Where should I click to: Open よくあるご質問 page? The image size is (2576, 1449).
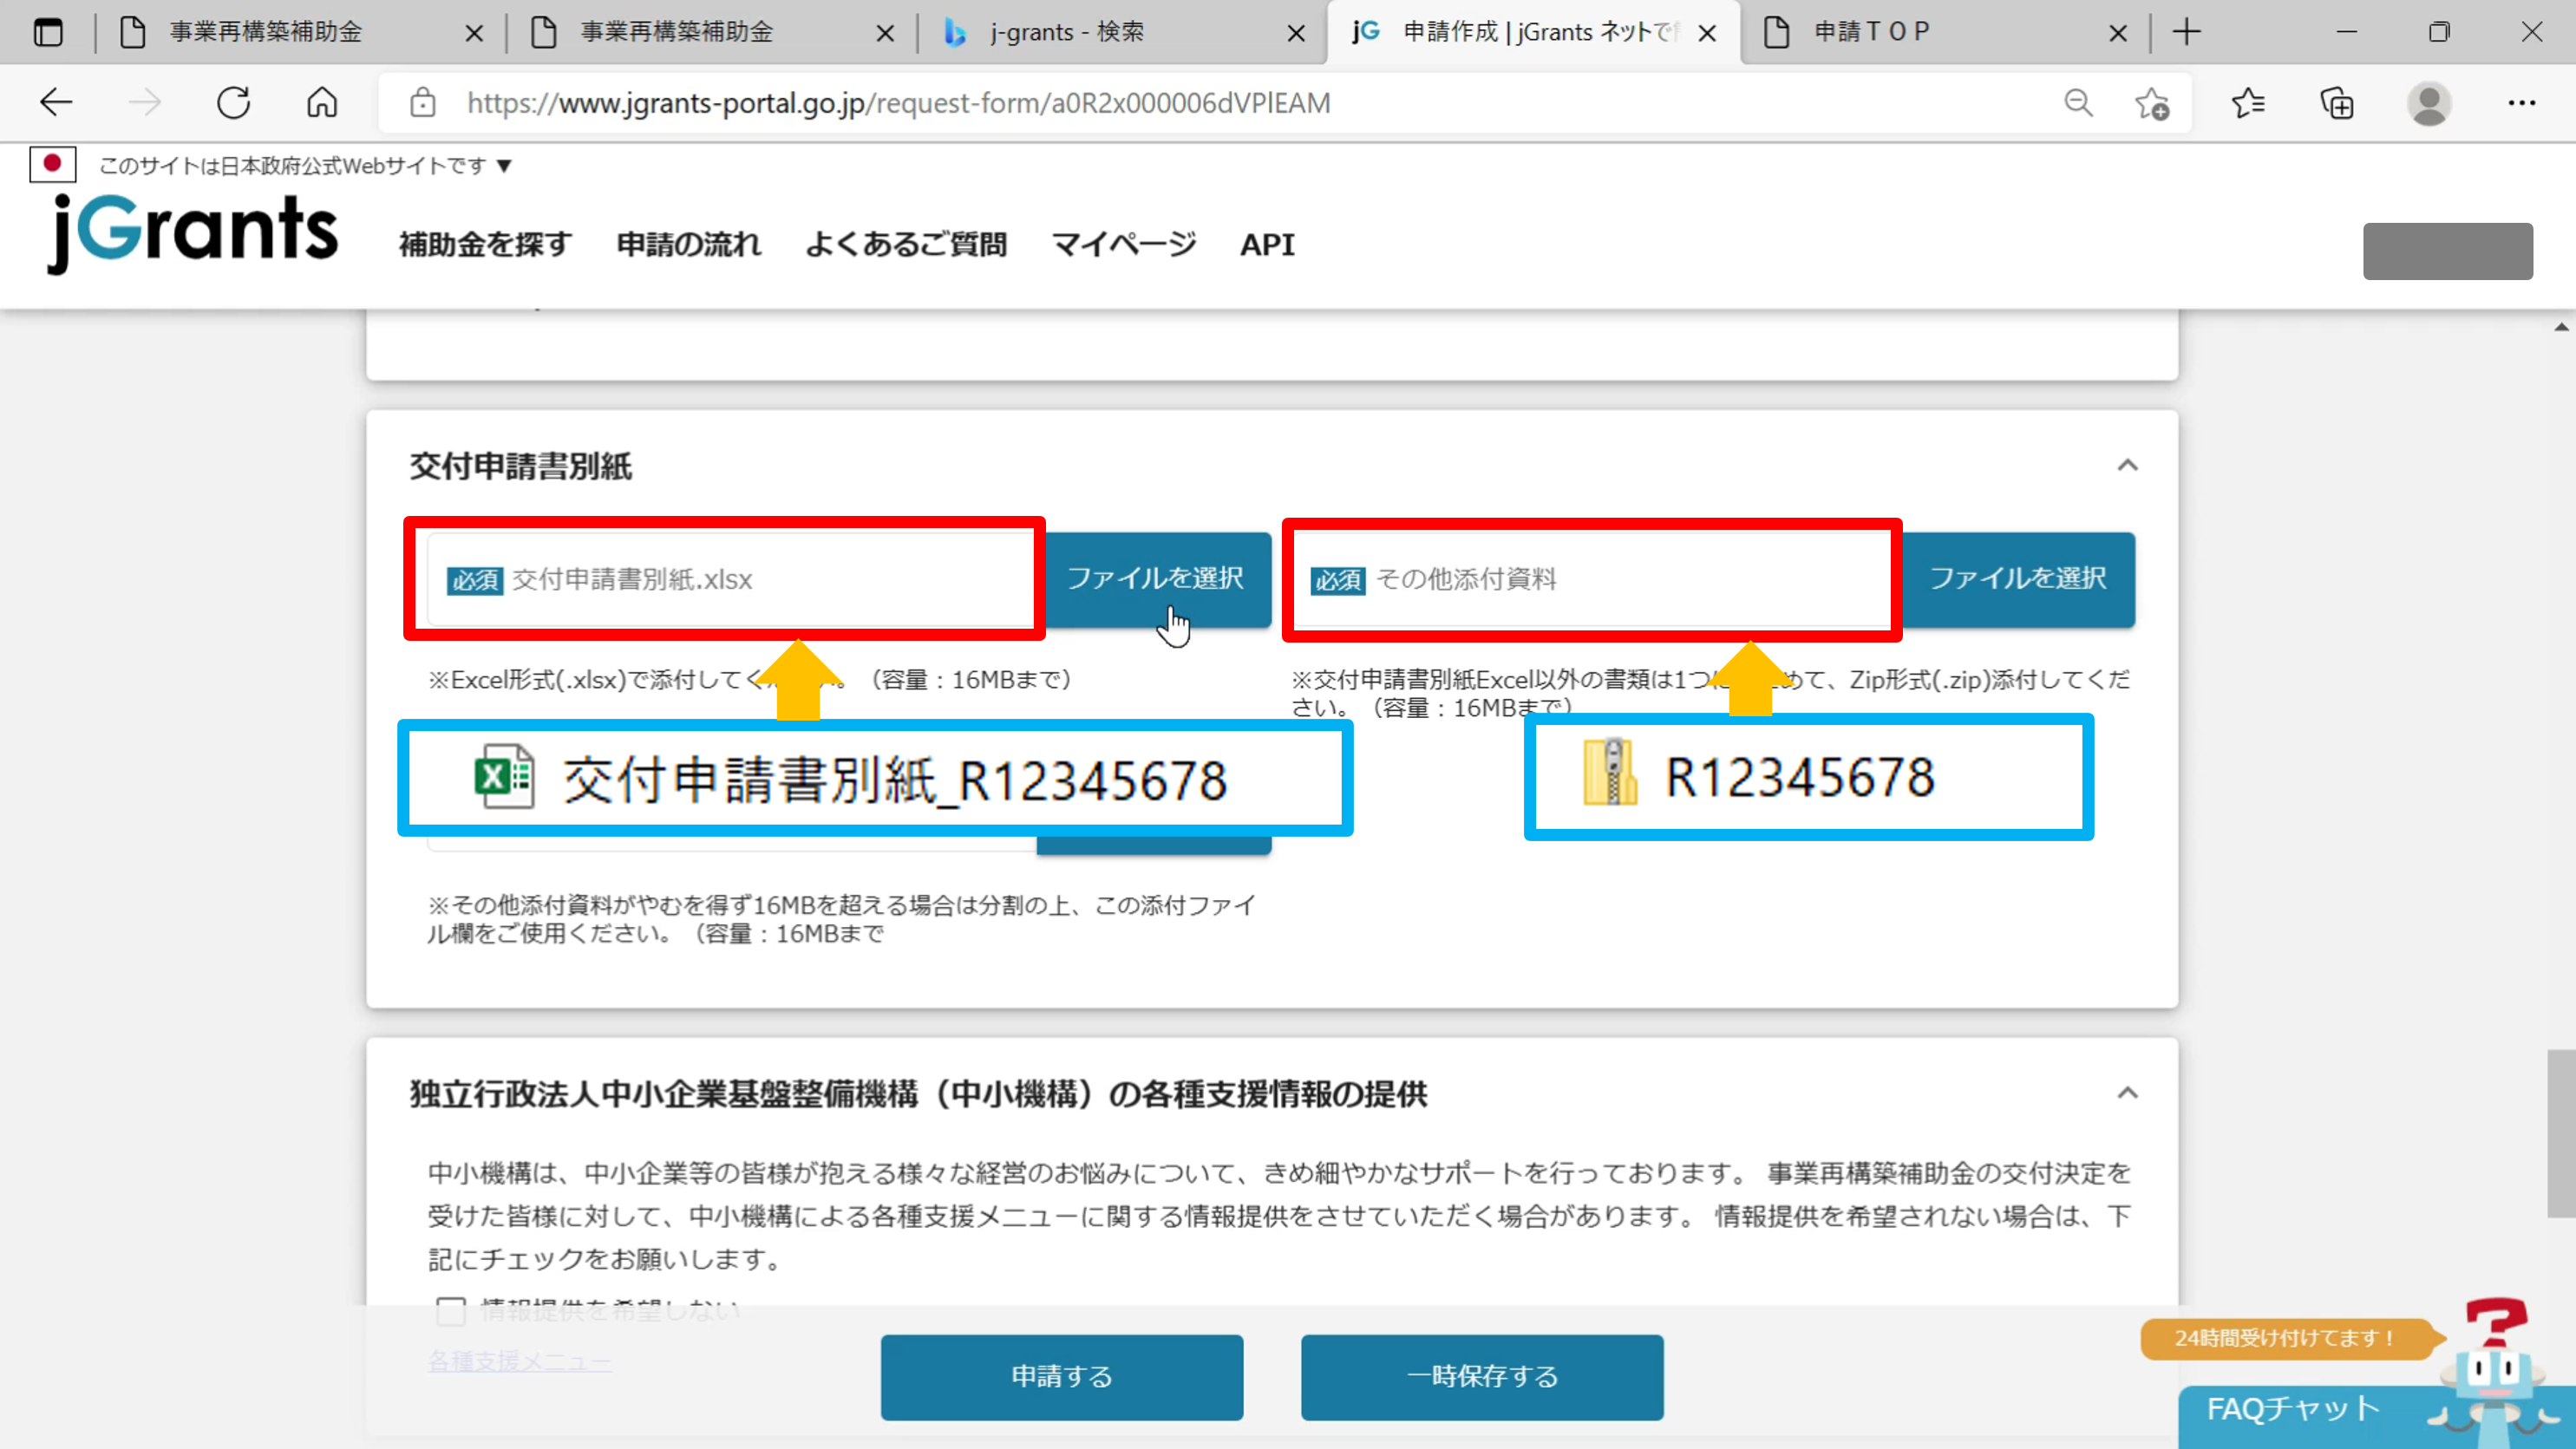click(x=906, y=244)
